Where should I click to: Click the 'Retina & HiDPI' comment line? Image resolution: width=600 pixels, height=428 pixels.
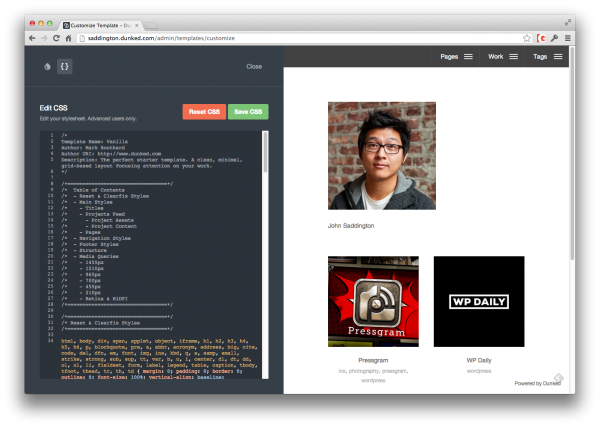[x=95, y=299]
